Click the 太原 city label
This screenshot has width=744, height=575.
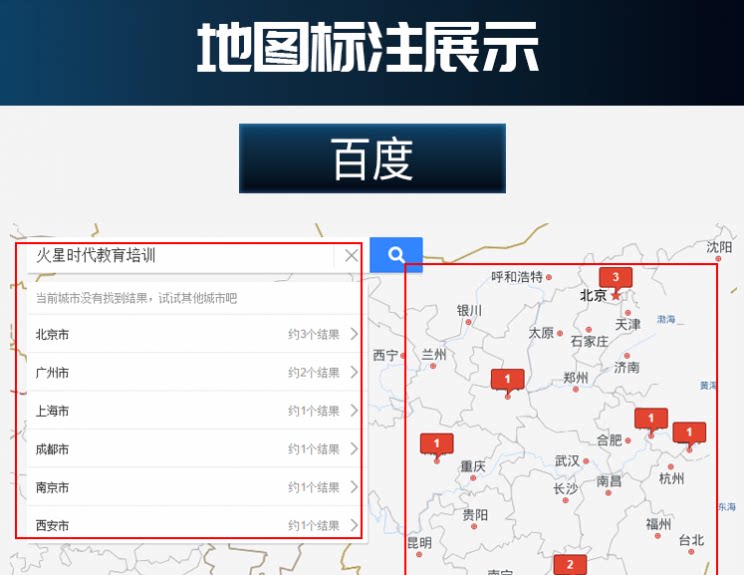click(541, 333)
